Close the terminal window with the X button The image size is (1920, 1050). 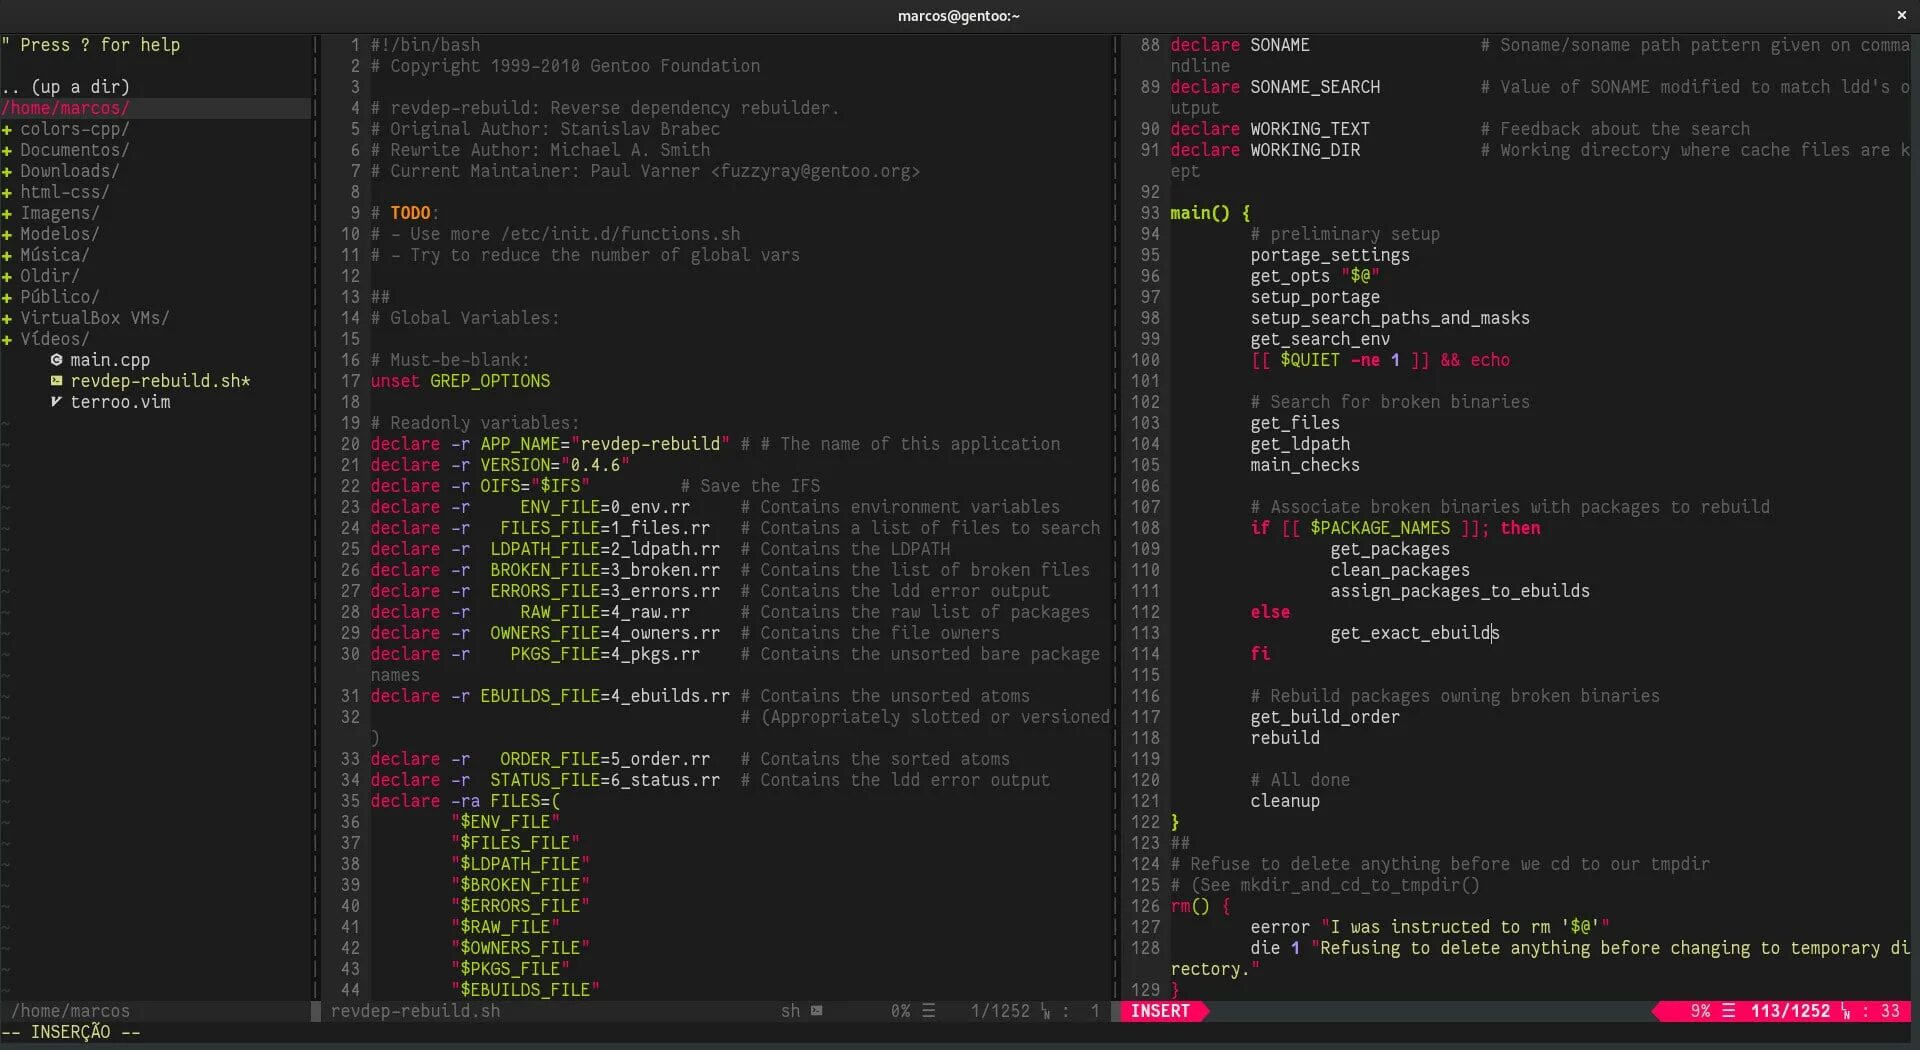[x=1901, y=15]
